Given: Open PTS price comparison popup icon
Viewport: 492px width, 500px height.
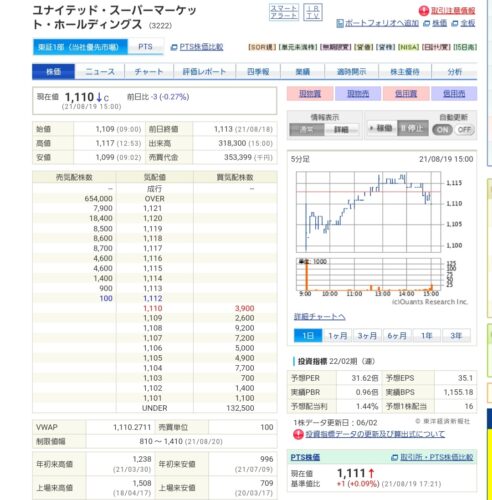Looking at the screenshot, I should 174,47.
